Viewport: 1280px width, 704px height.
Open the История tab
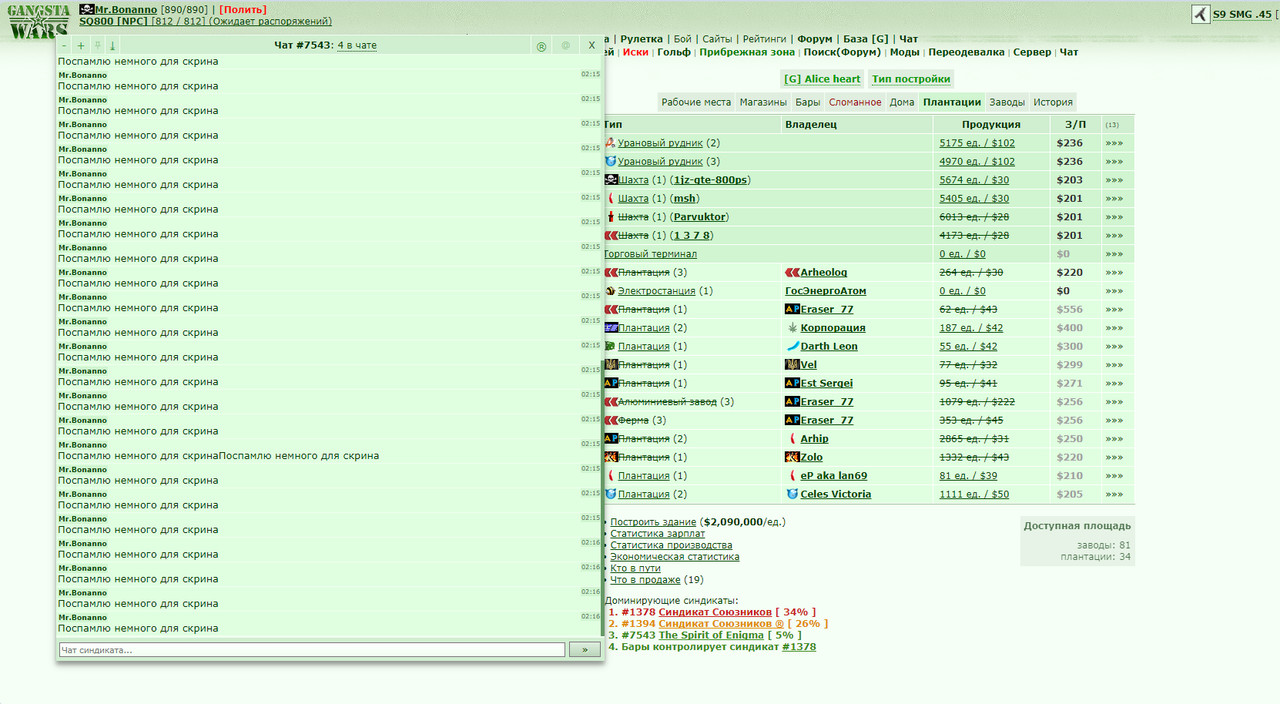[1053, 102]
